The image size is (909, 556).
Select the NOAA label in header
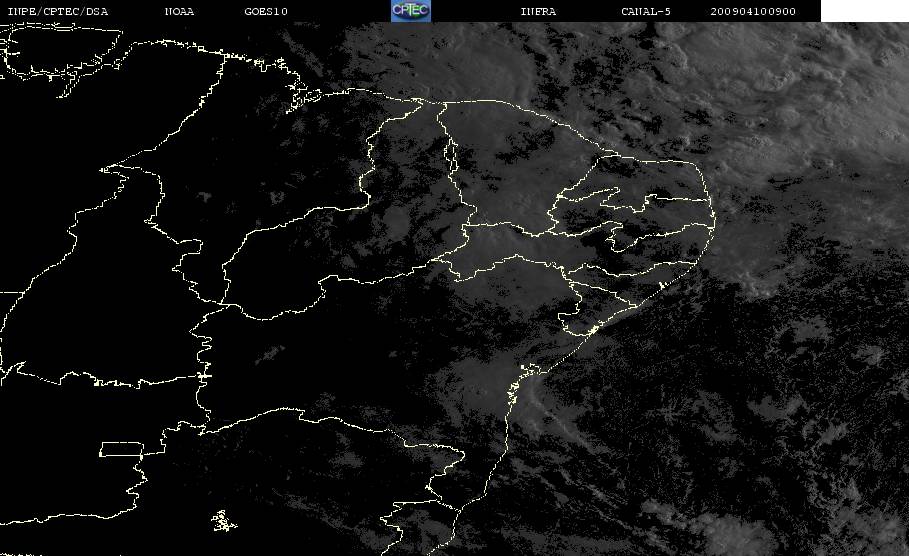click(x=179, y=12)
